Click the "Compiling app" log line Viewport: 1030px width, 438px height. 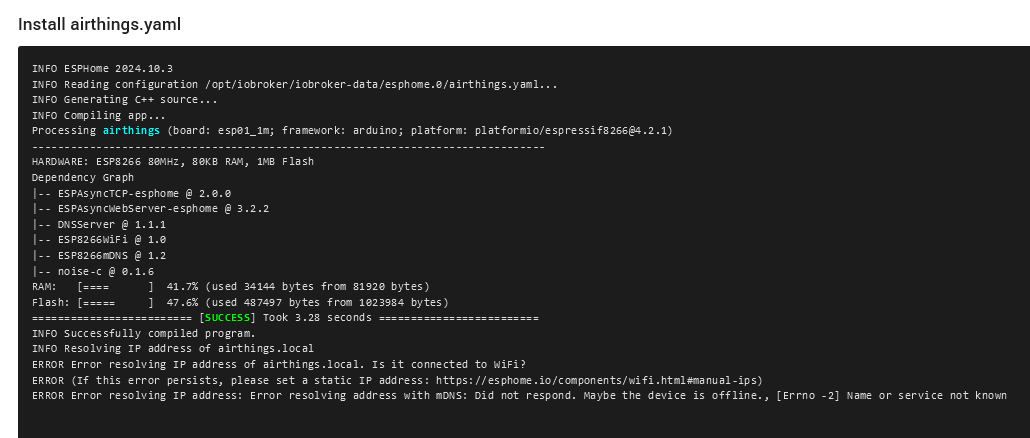[x=99, y=116]
